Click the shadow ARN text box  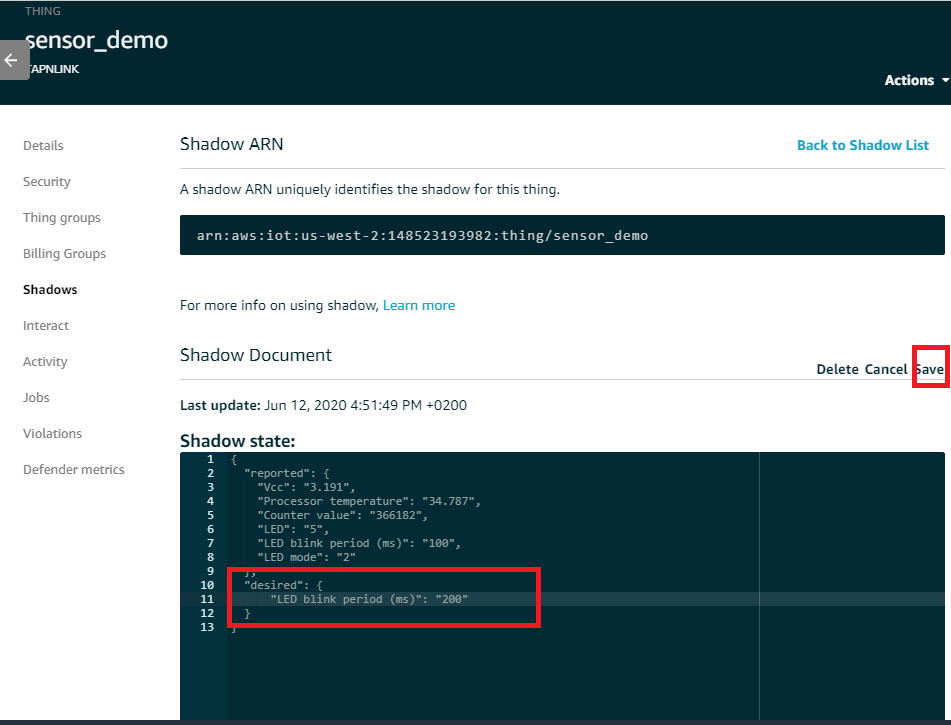[x=562, y=235]
